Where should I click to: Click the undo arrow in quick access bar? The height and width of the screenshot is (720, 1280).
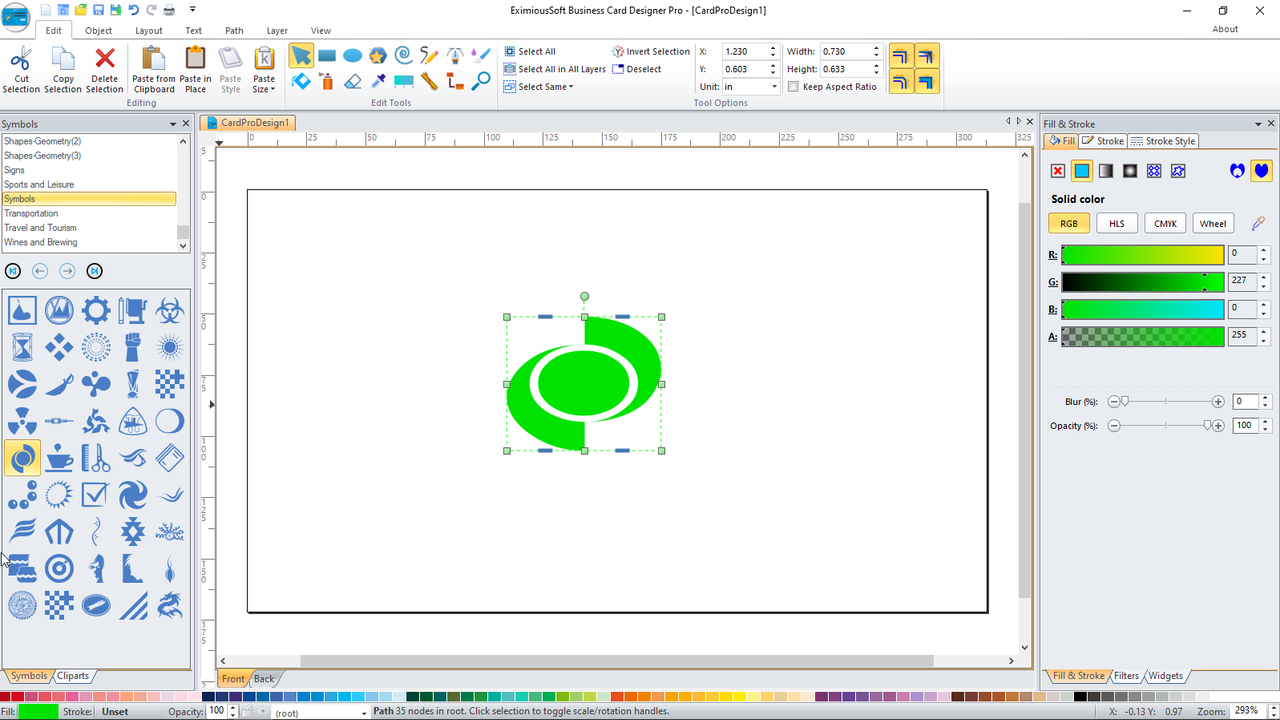133,10
